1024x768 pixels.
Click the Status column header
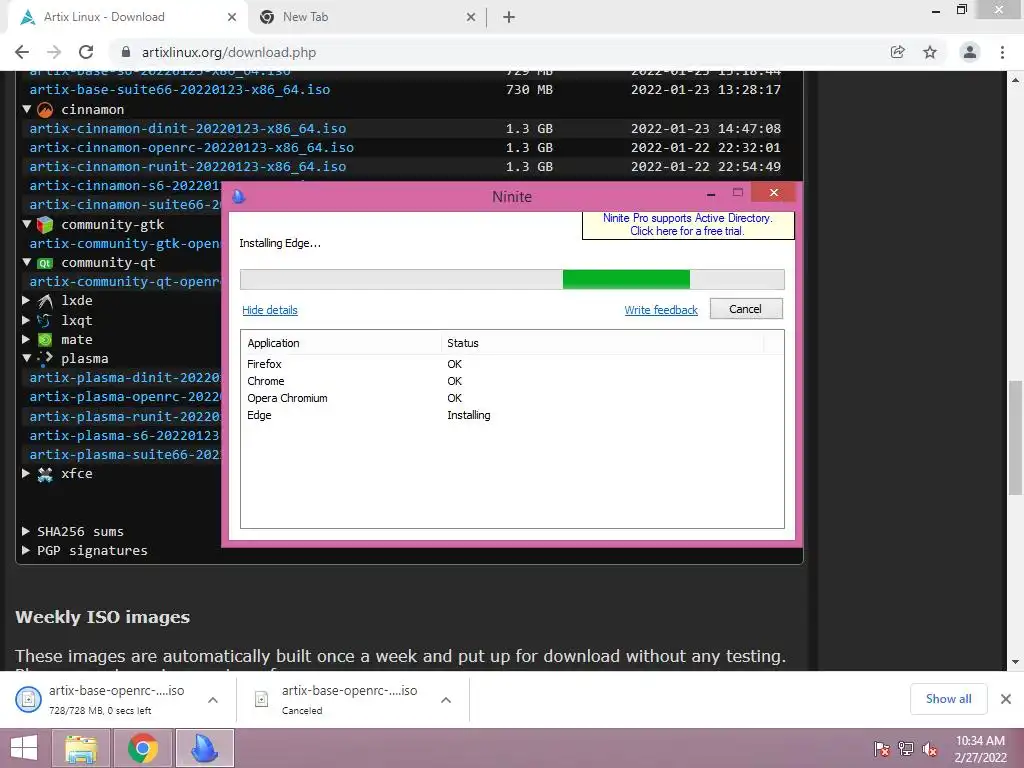pos(602,343)
